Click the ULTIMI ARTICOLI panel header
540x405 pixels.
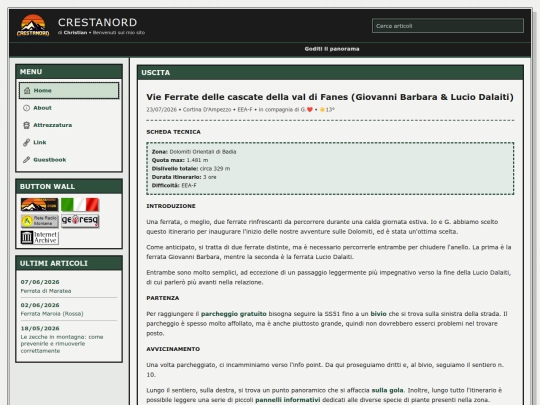[x=69, y=263]
